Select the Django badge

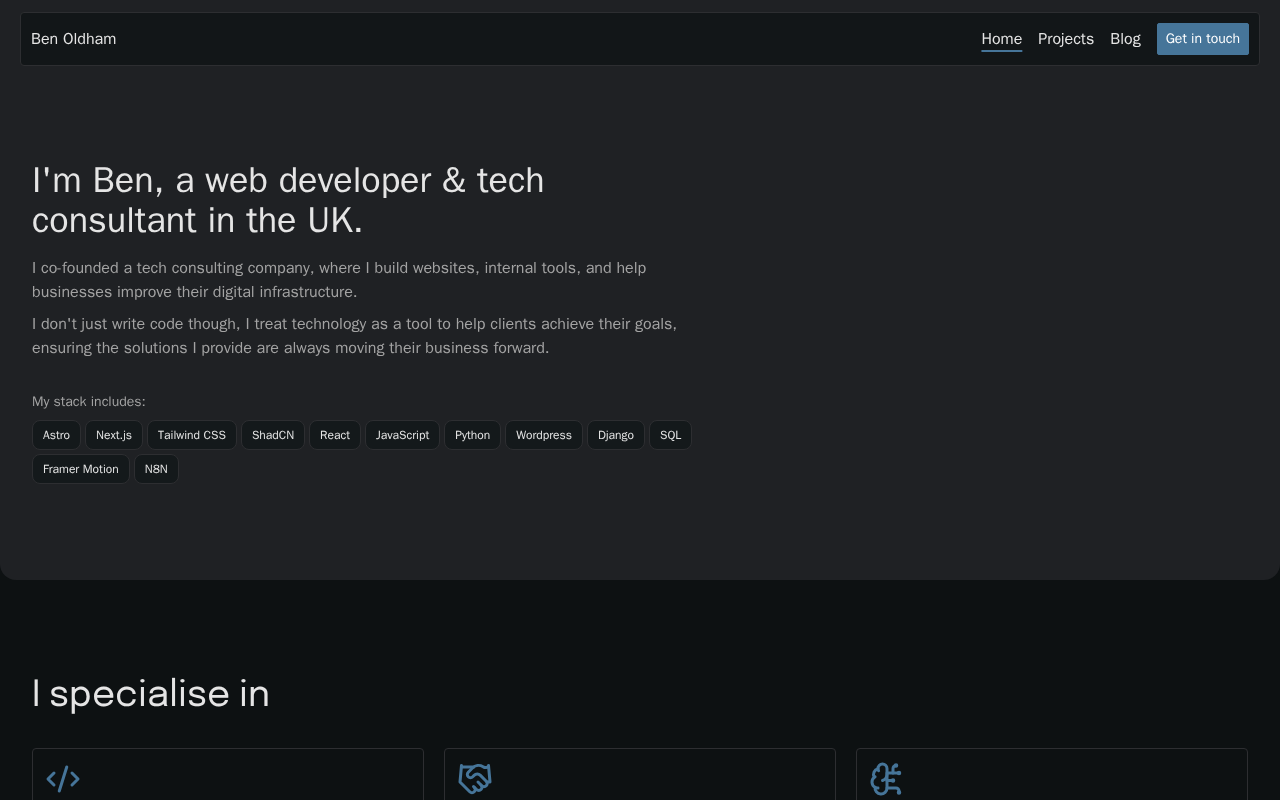point(616,435)
